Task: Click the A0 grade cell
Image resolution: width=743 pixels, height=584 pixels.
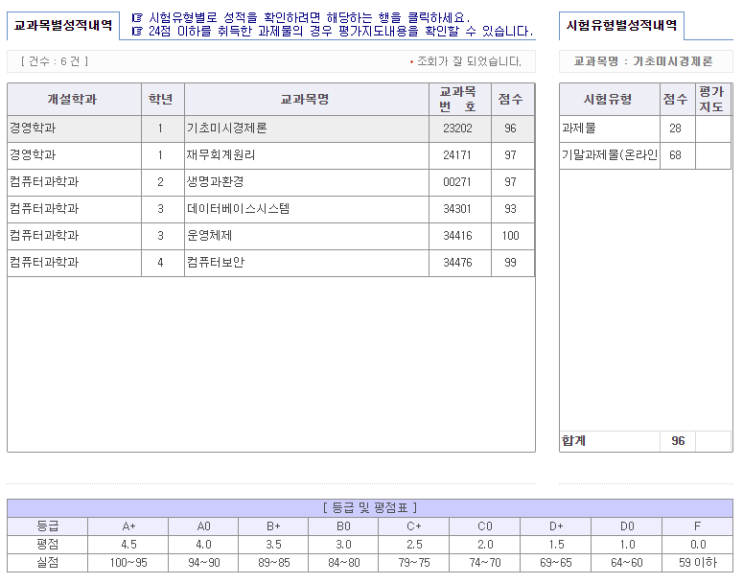Action: 204,527
